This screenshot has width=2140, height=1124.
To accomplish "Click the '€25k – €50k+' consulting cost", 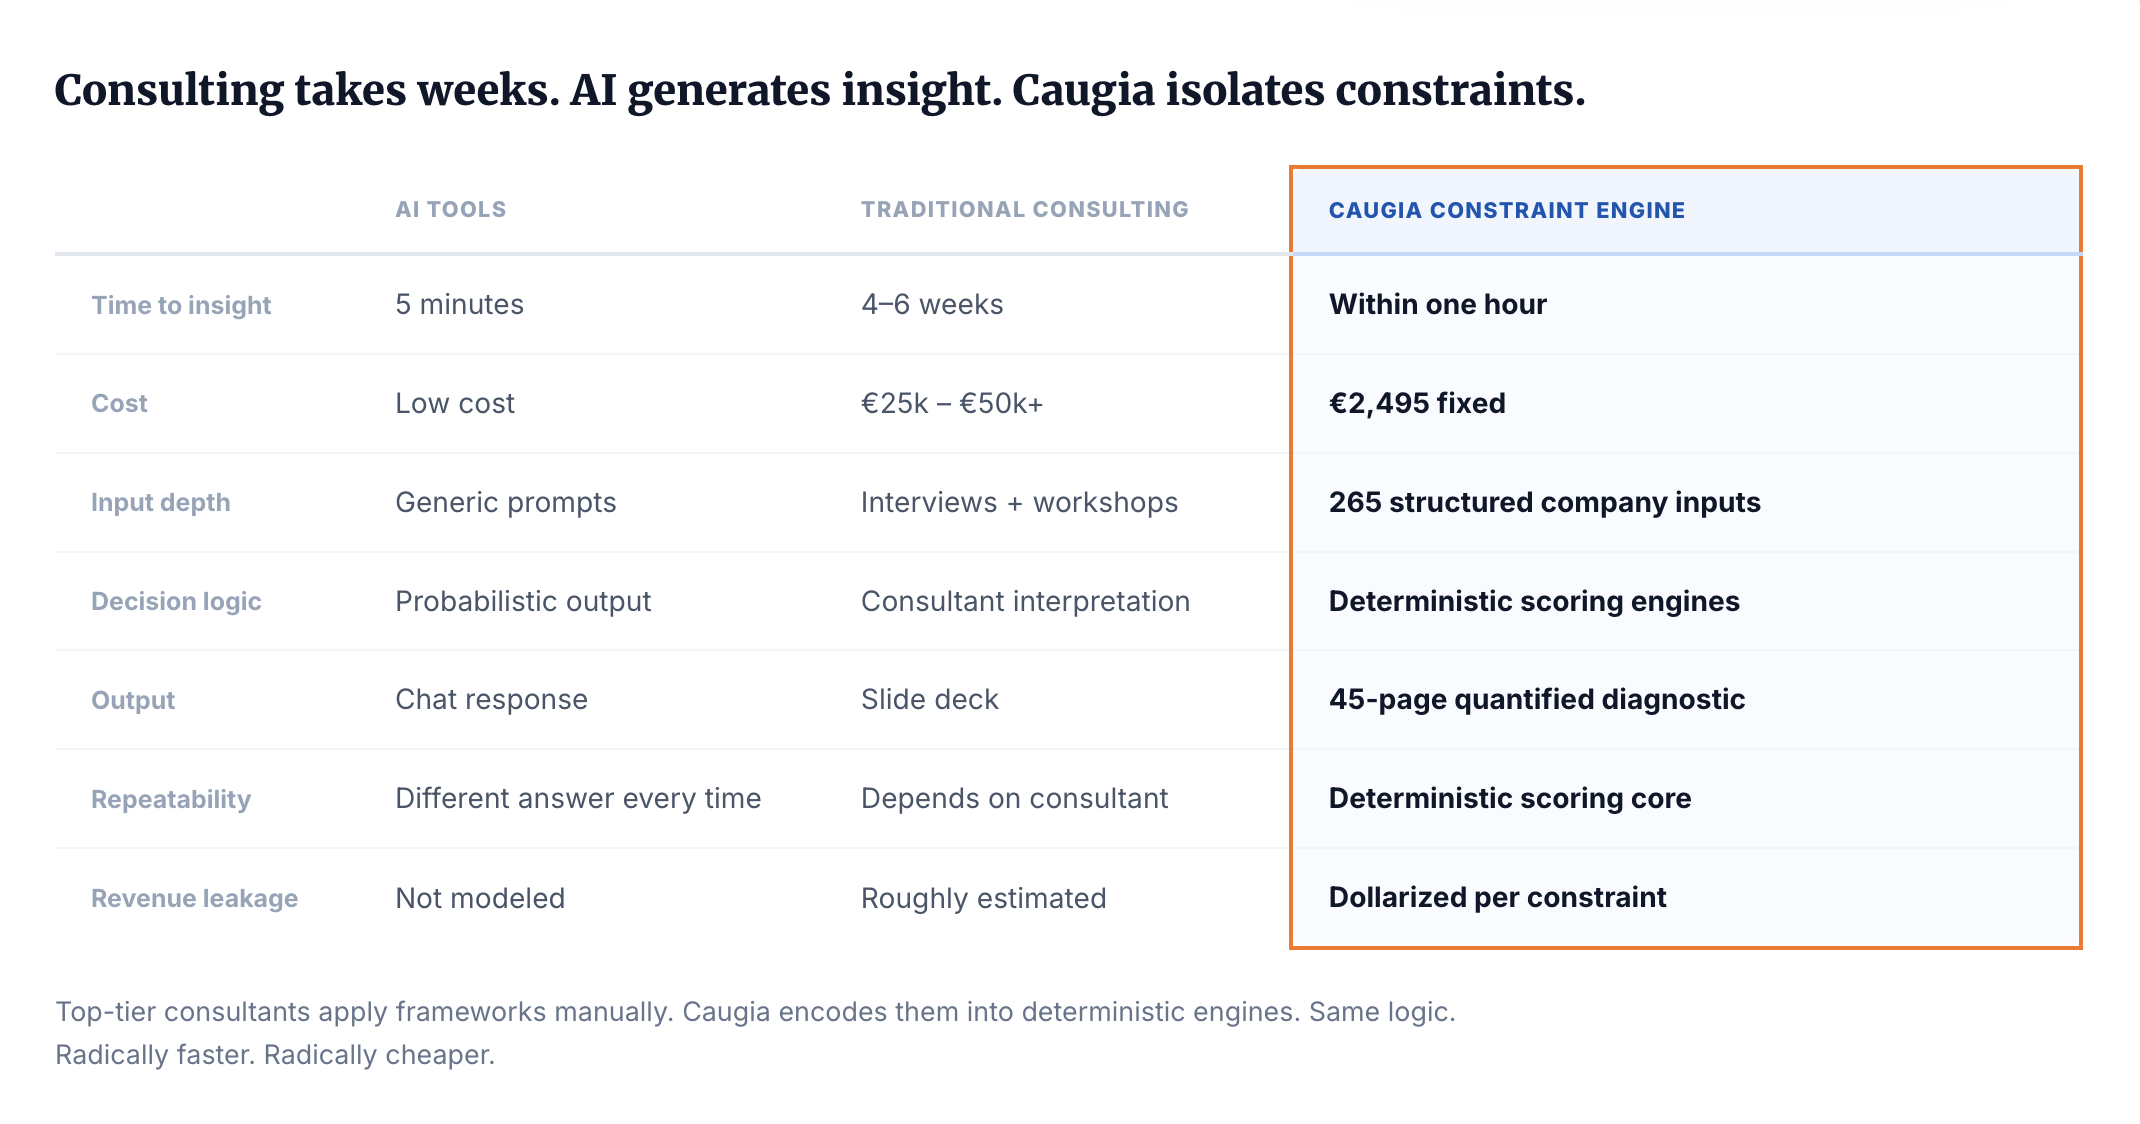I will click(x=951, y=404).
